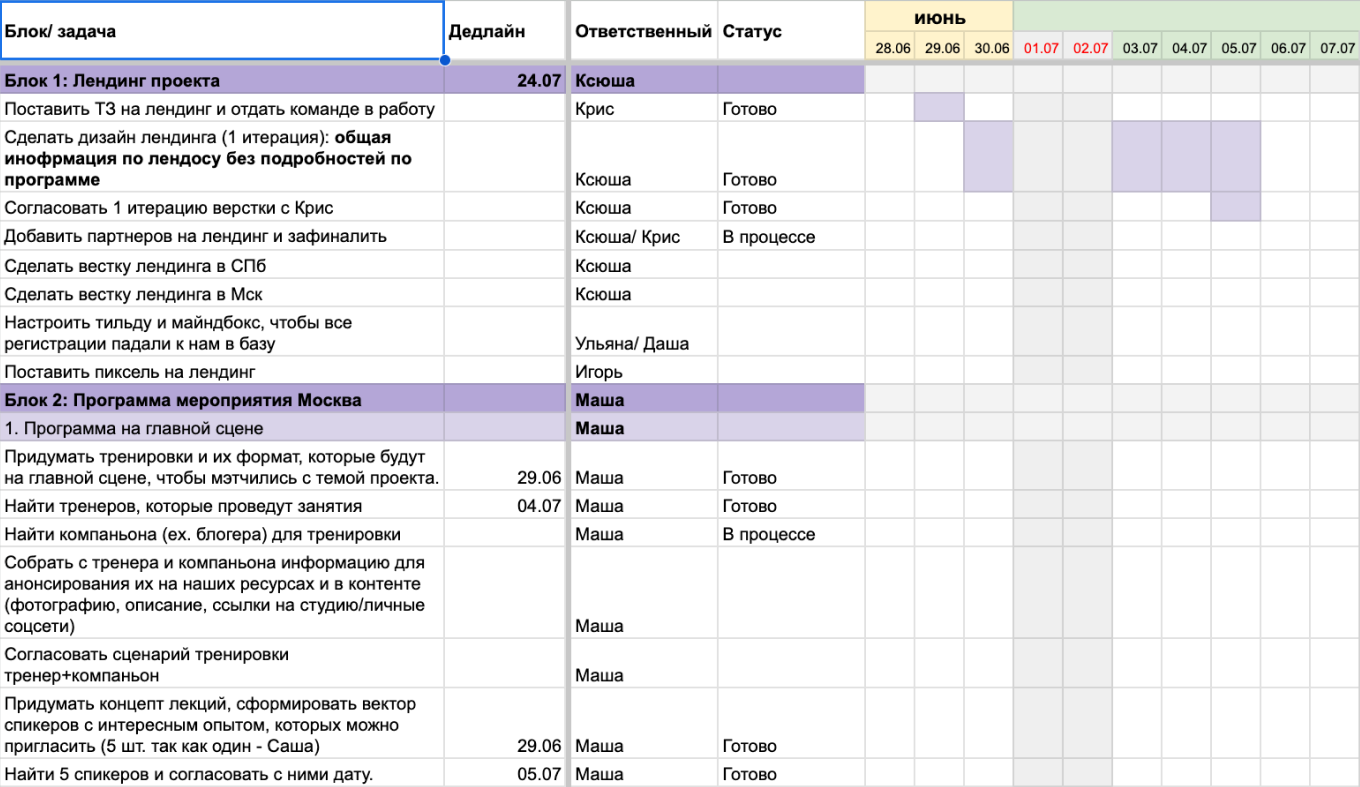This screenshot has width=1360, height=787.
Task: Click the 06.07 date column header
Action: click(x=1286, y=47)
